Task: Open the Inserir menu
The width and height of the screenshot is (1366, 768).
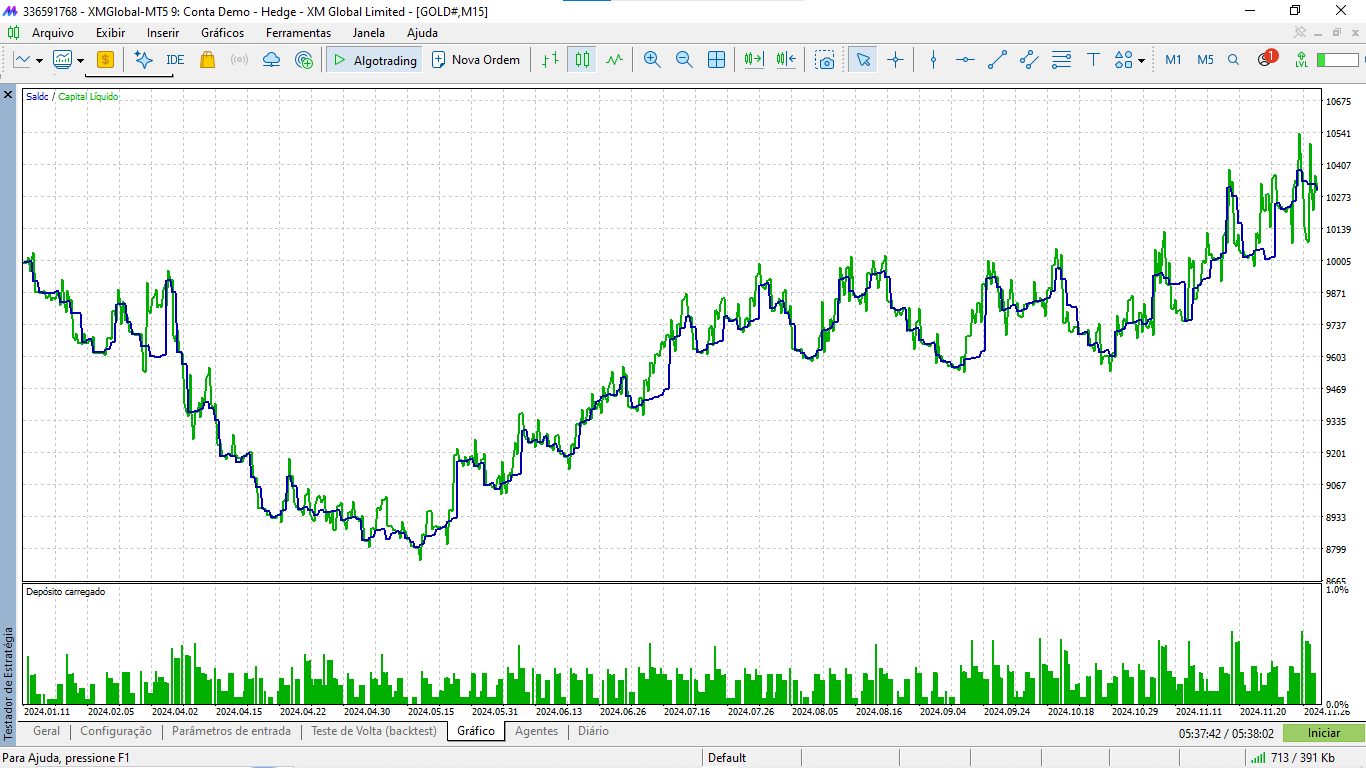Action: tap(163, 33)
